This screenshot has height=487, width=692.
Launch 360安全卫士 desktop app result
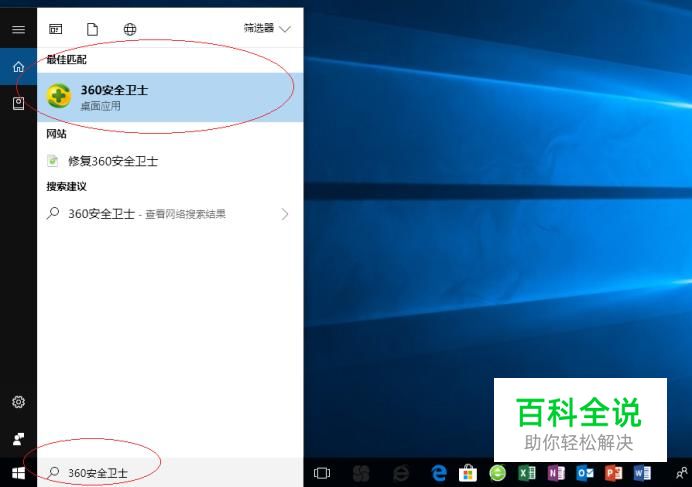tap(170, 97)
